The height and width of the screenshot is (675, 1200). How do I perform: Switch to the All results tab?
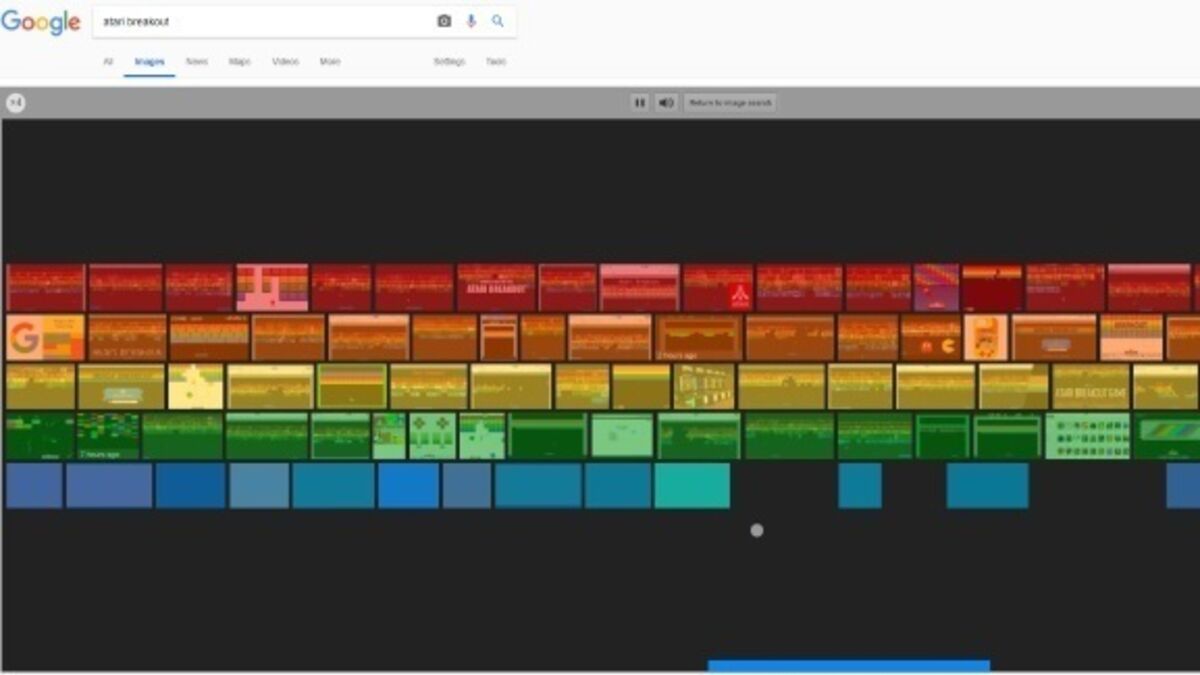point(108,62)
